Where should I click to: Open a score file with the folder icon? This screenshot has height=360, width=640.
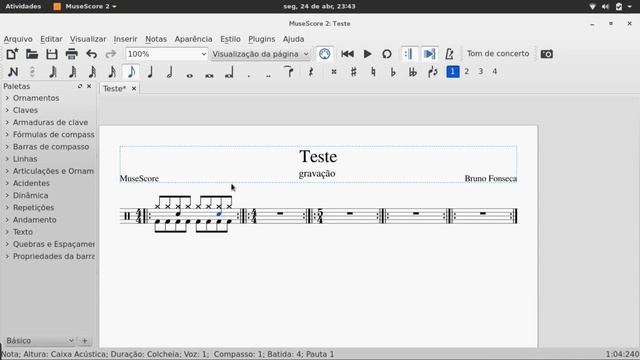32,54
